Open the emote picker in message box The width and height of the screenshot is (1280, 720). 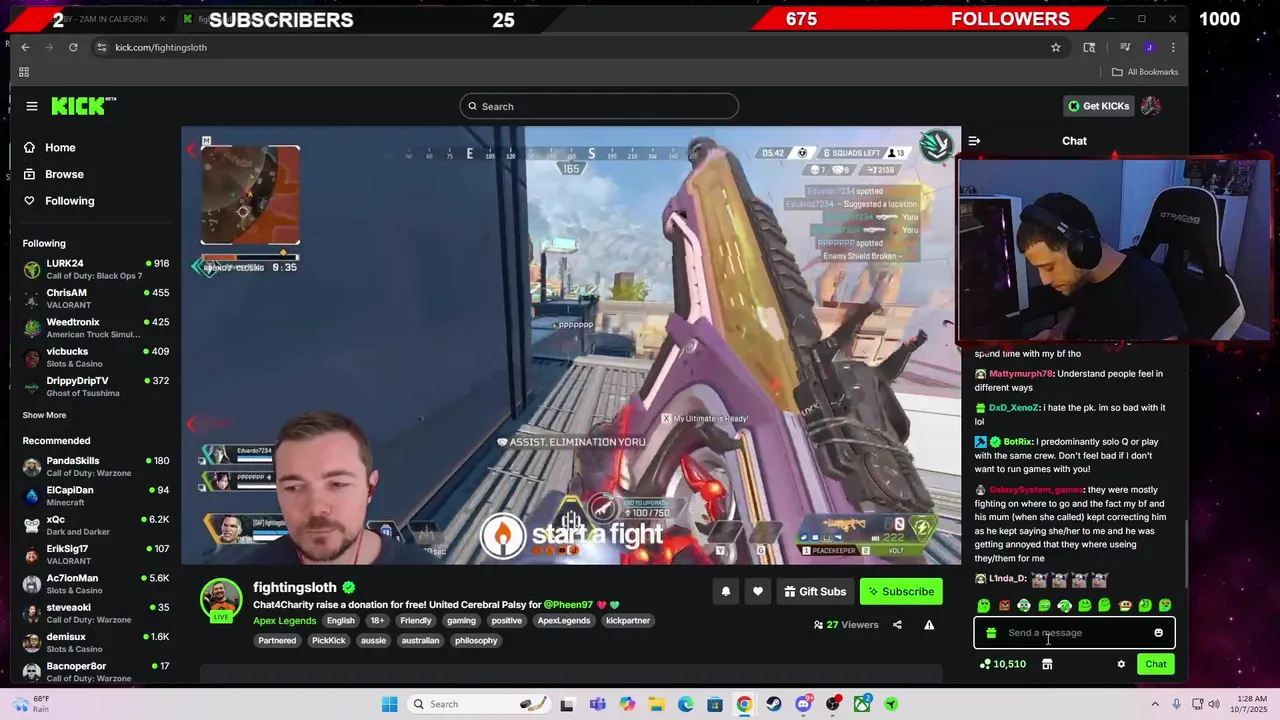(x=1158, y=633)
